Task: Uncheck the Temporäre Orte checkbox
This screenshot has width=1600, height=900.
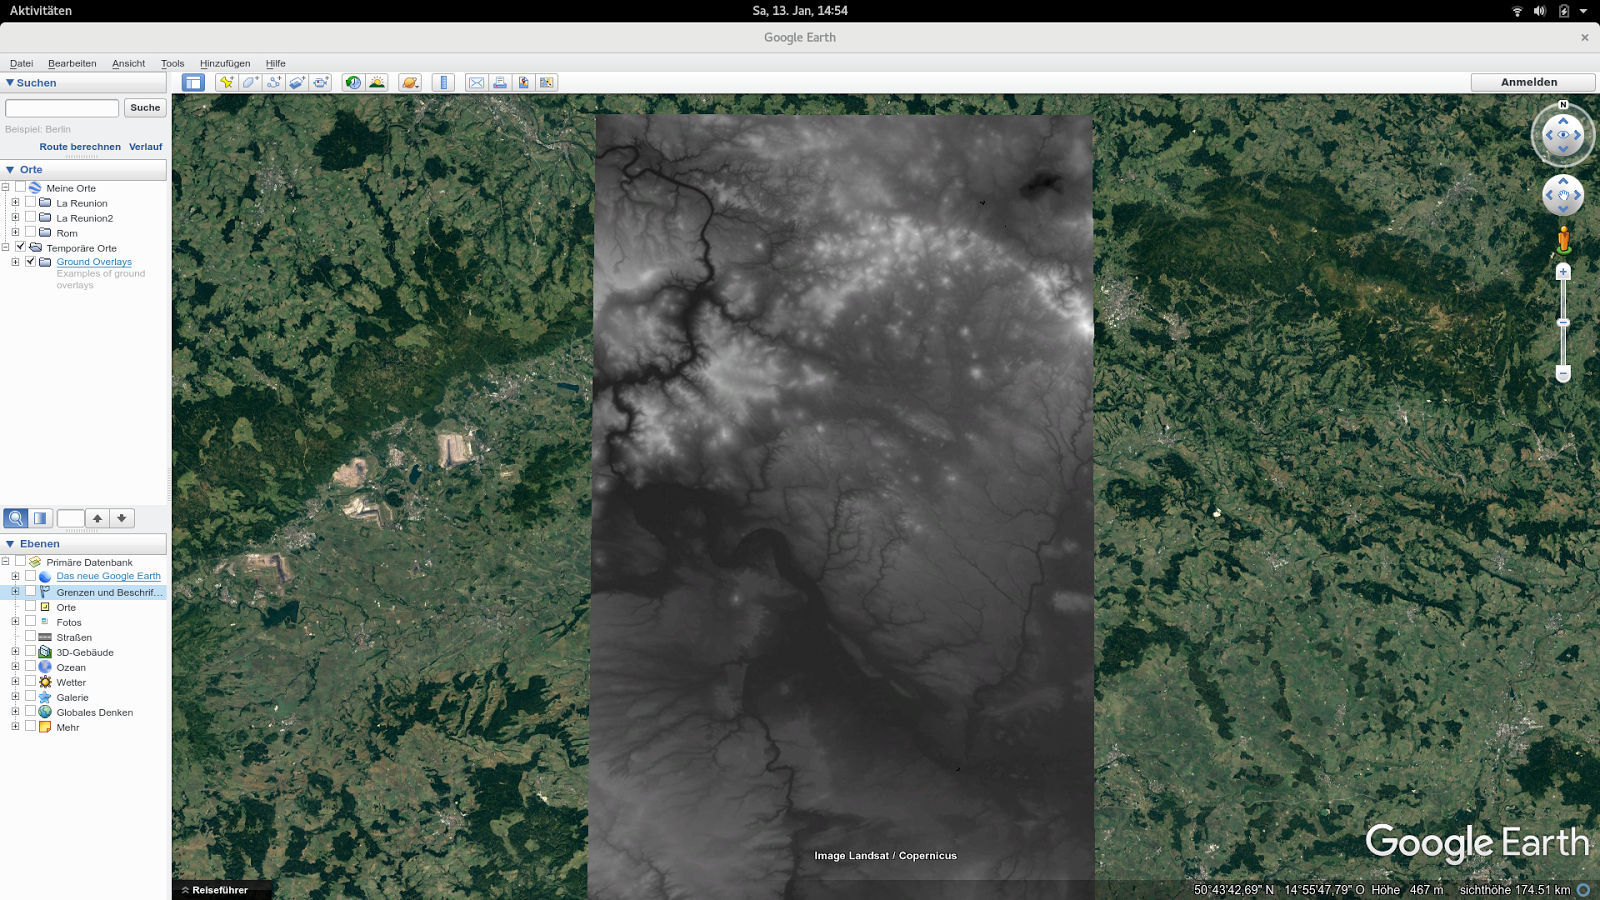Action: (20, 247)
